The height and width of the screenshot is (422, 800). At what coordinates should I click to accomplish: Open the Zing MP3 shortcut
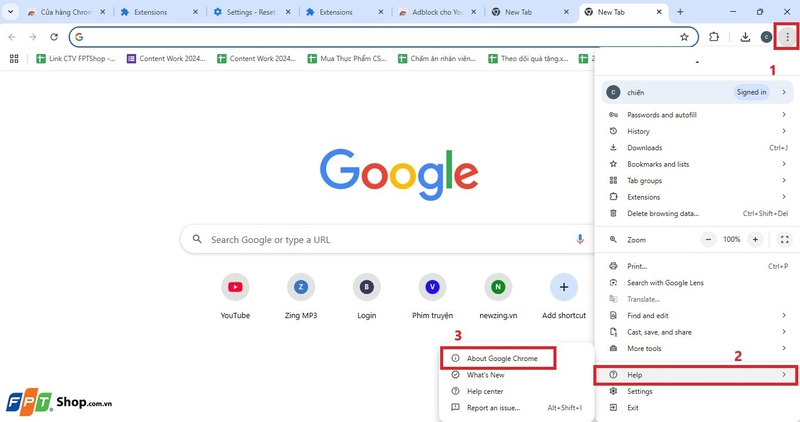pos(301,296)
